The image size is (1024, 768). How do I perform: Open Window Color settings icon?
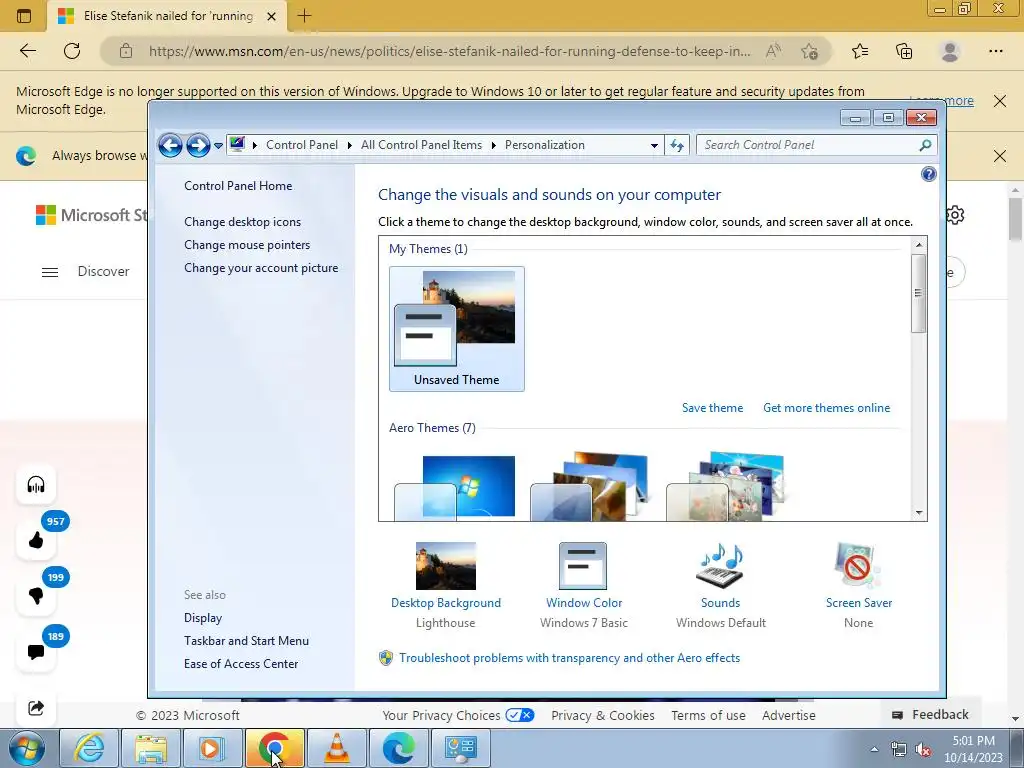pos(583,566)
